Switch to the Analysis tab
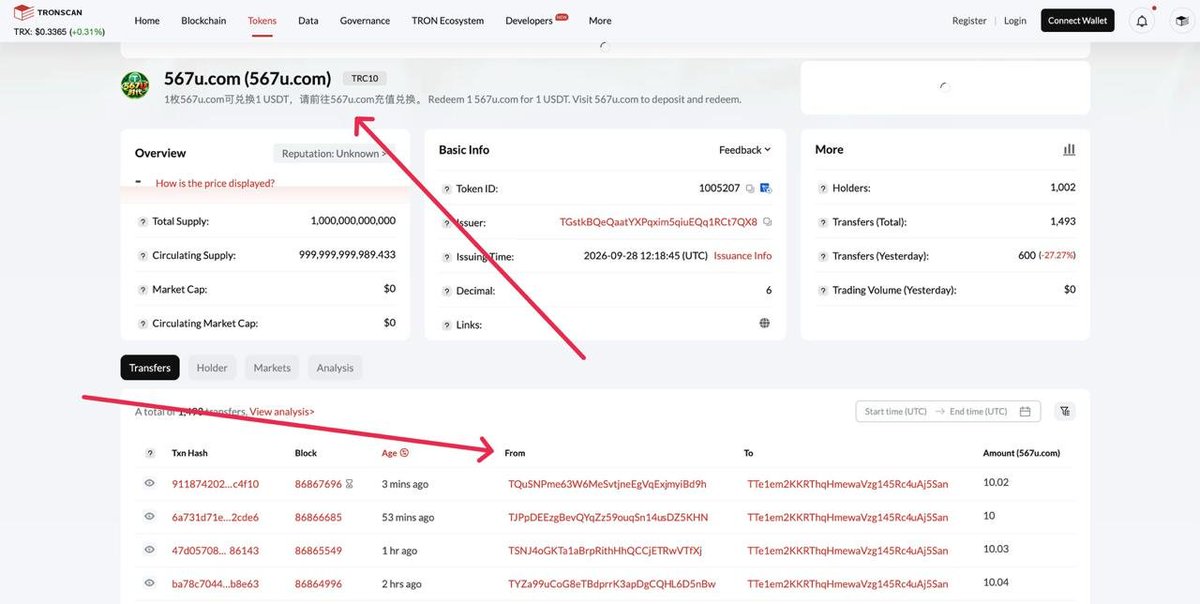Screen dimensions: 1200x604 coord(335,368)
